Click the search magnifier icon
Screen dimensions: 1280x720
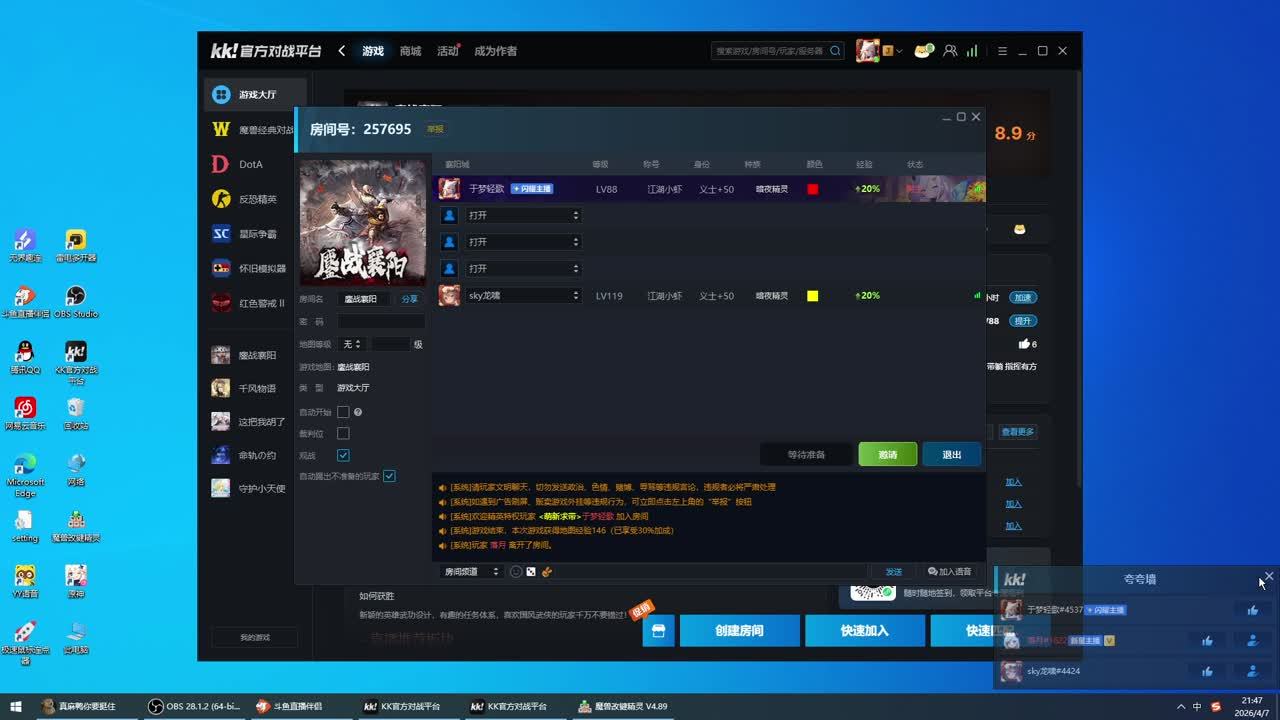pyautogui.click(x=835, y=51)
